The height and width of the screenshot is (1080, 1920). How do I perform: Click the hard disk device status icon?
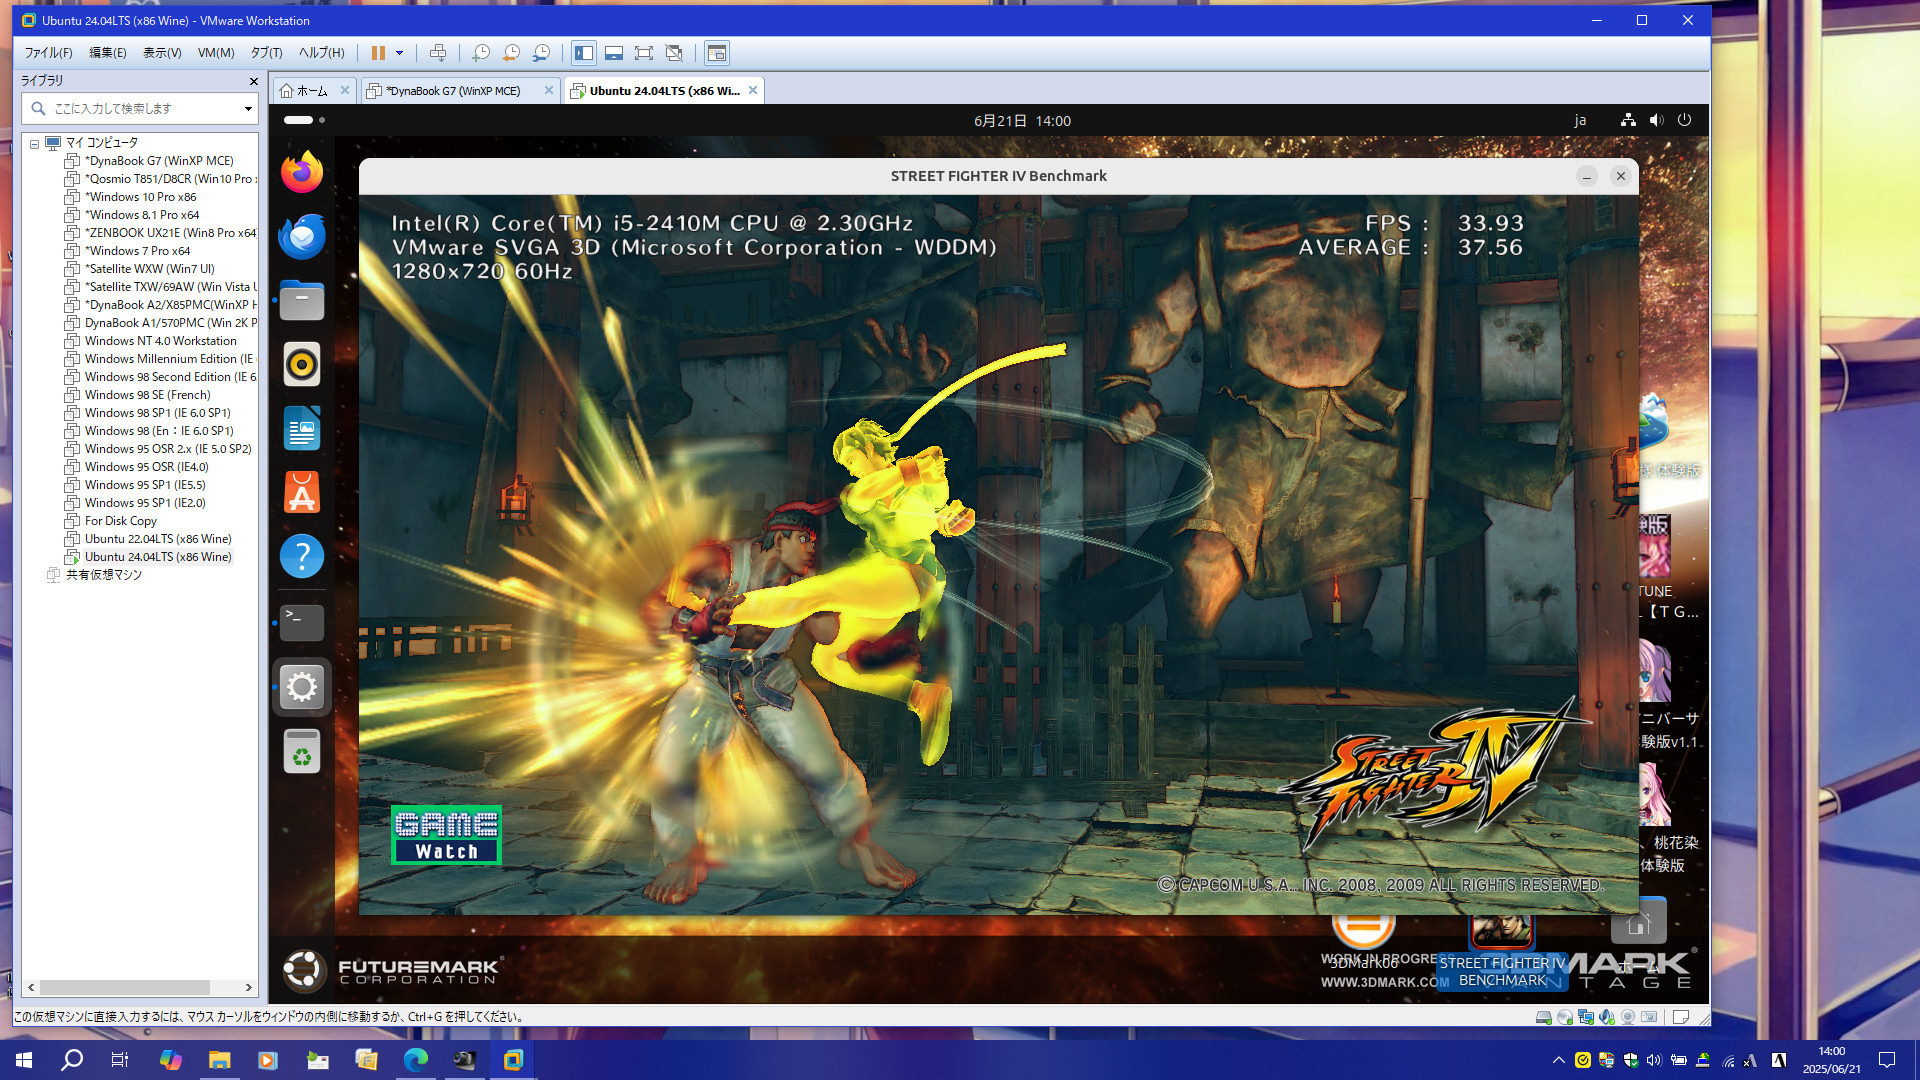coord(1543,1017)
